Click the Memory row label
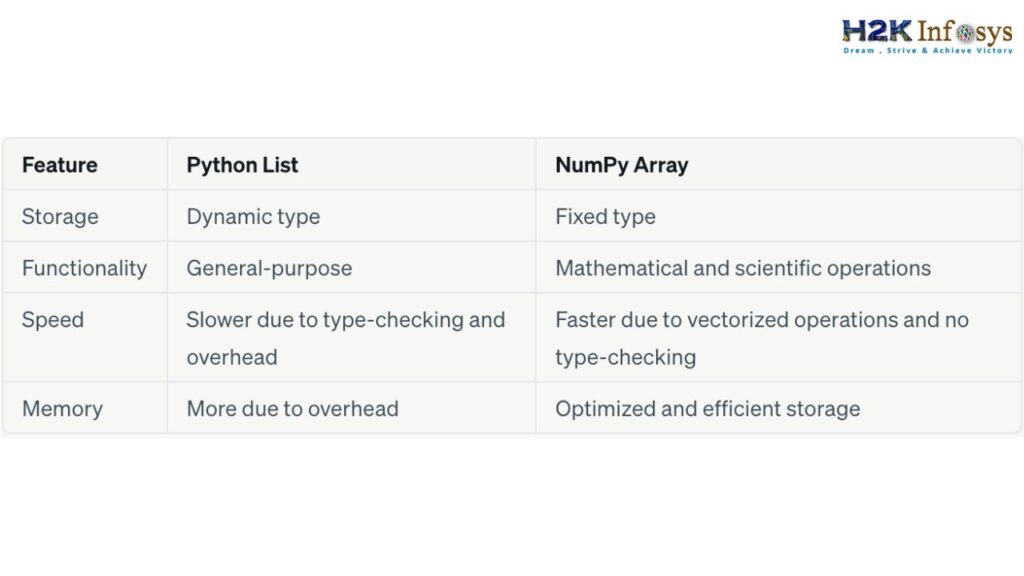 click(x=62, y=408)
